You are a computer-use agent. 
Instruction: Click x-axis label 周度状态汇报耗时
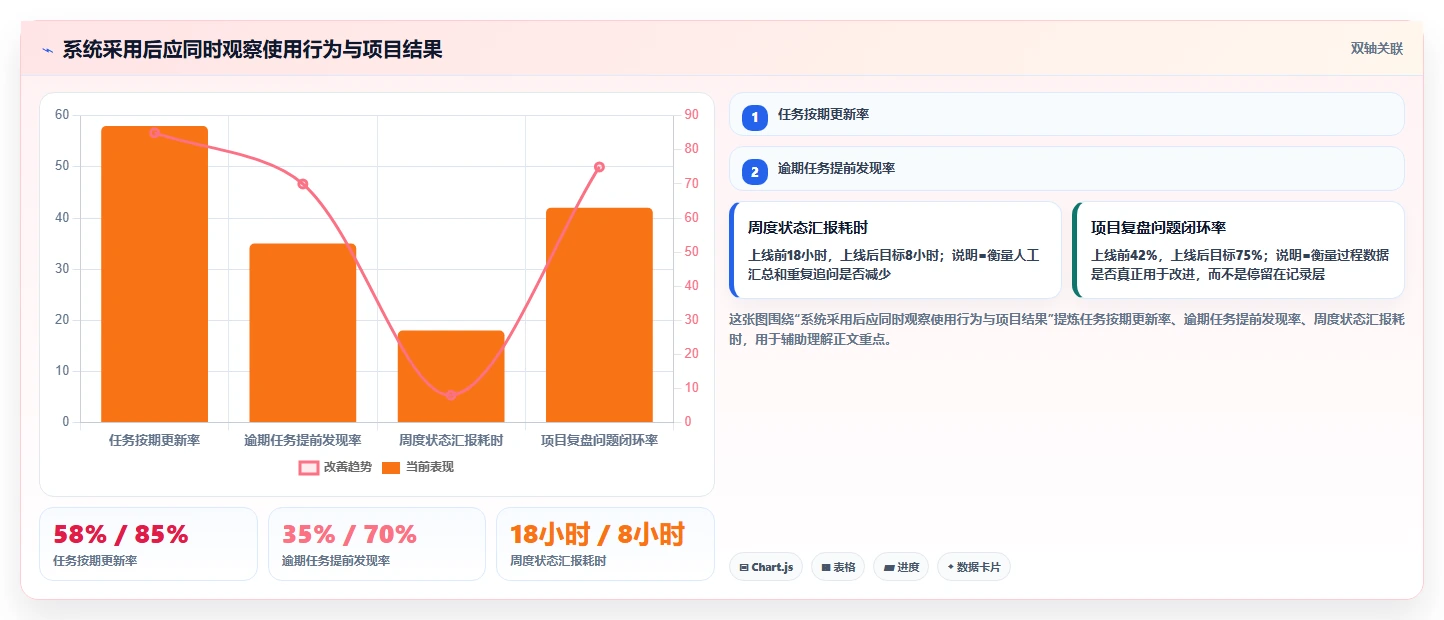click(451, 440)
